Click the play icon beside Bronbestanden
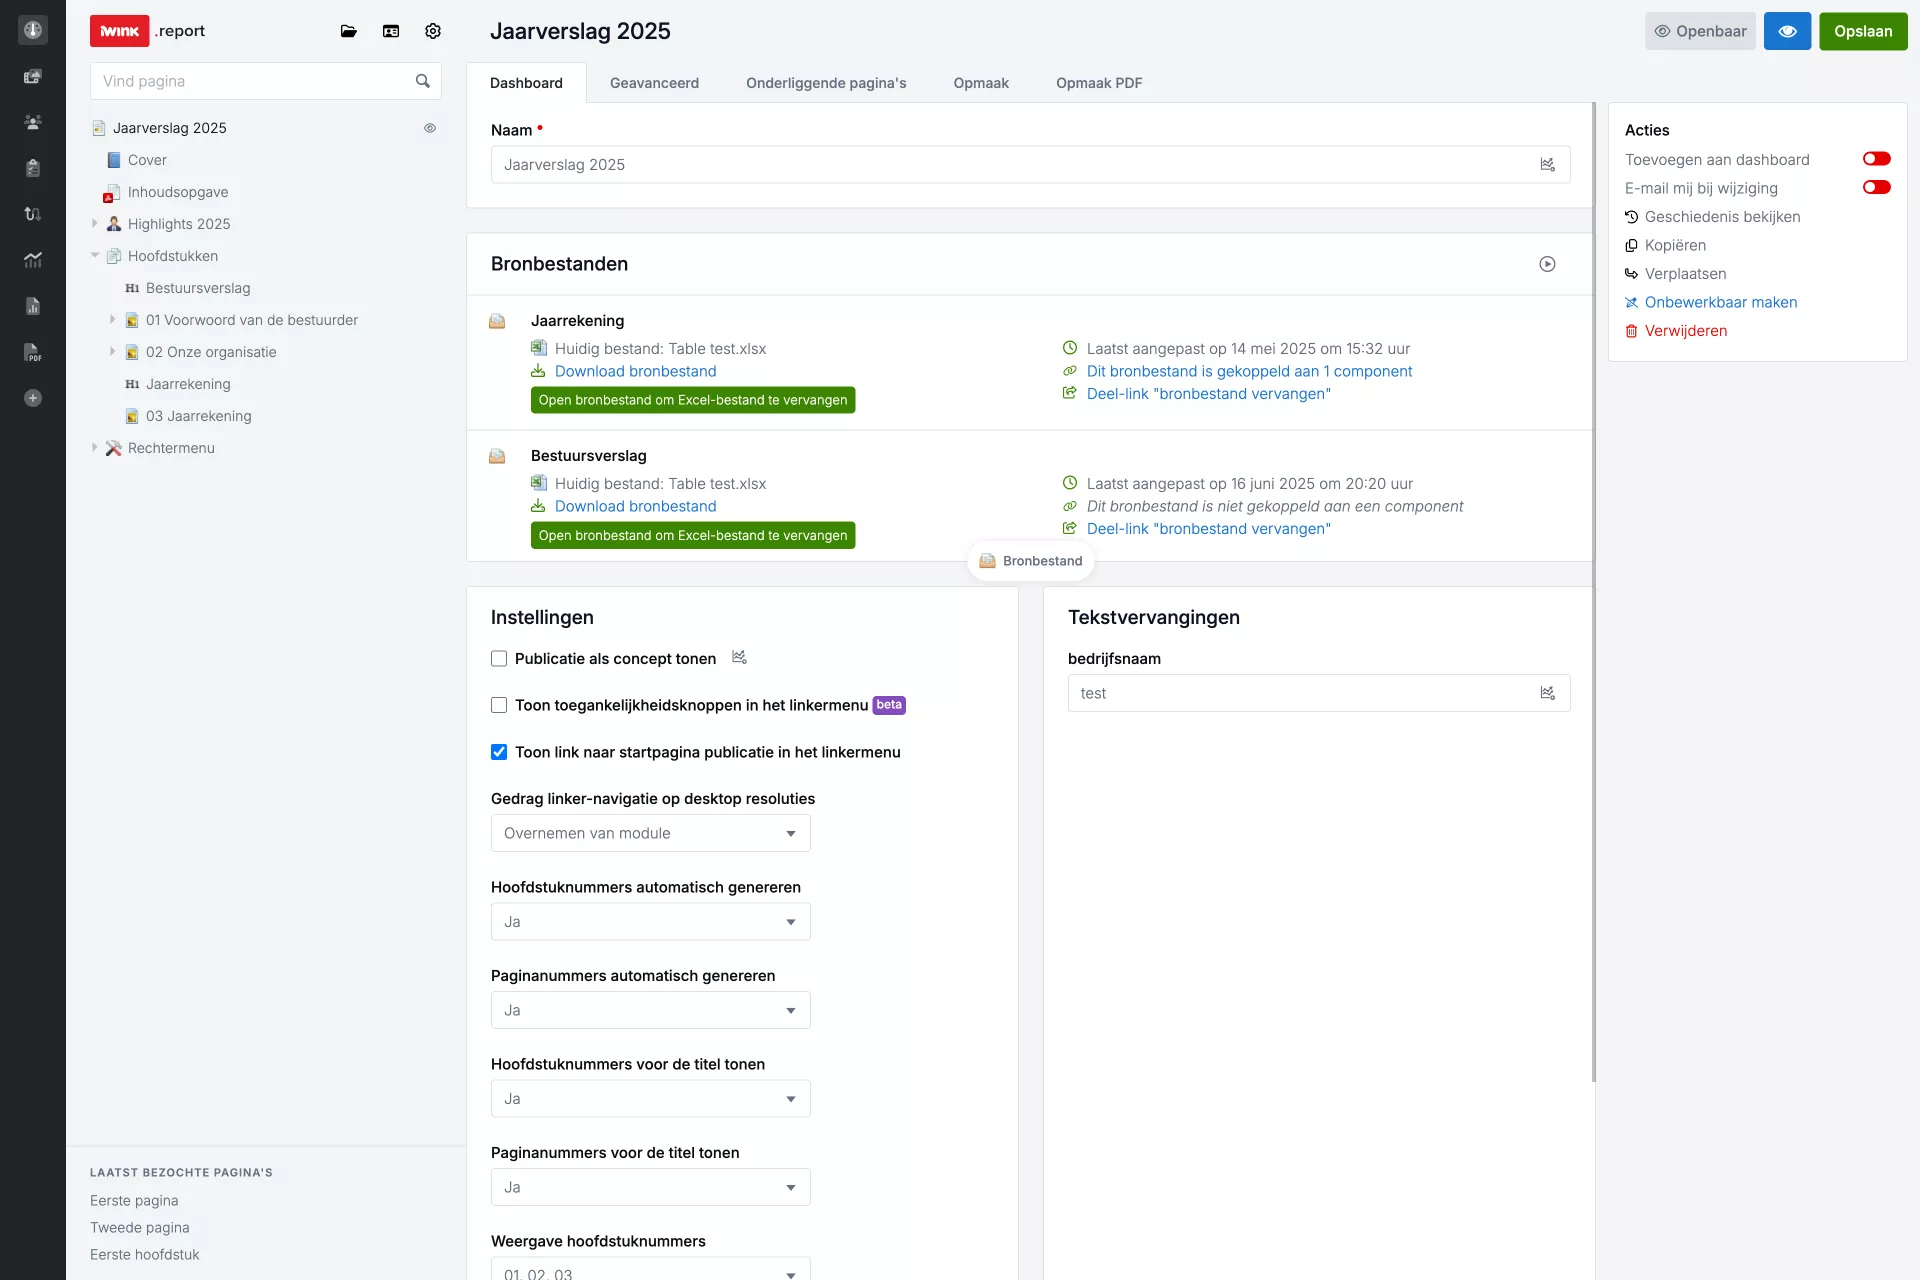1920x1280 pixels. coord(1547,264)
